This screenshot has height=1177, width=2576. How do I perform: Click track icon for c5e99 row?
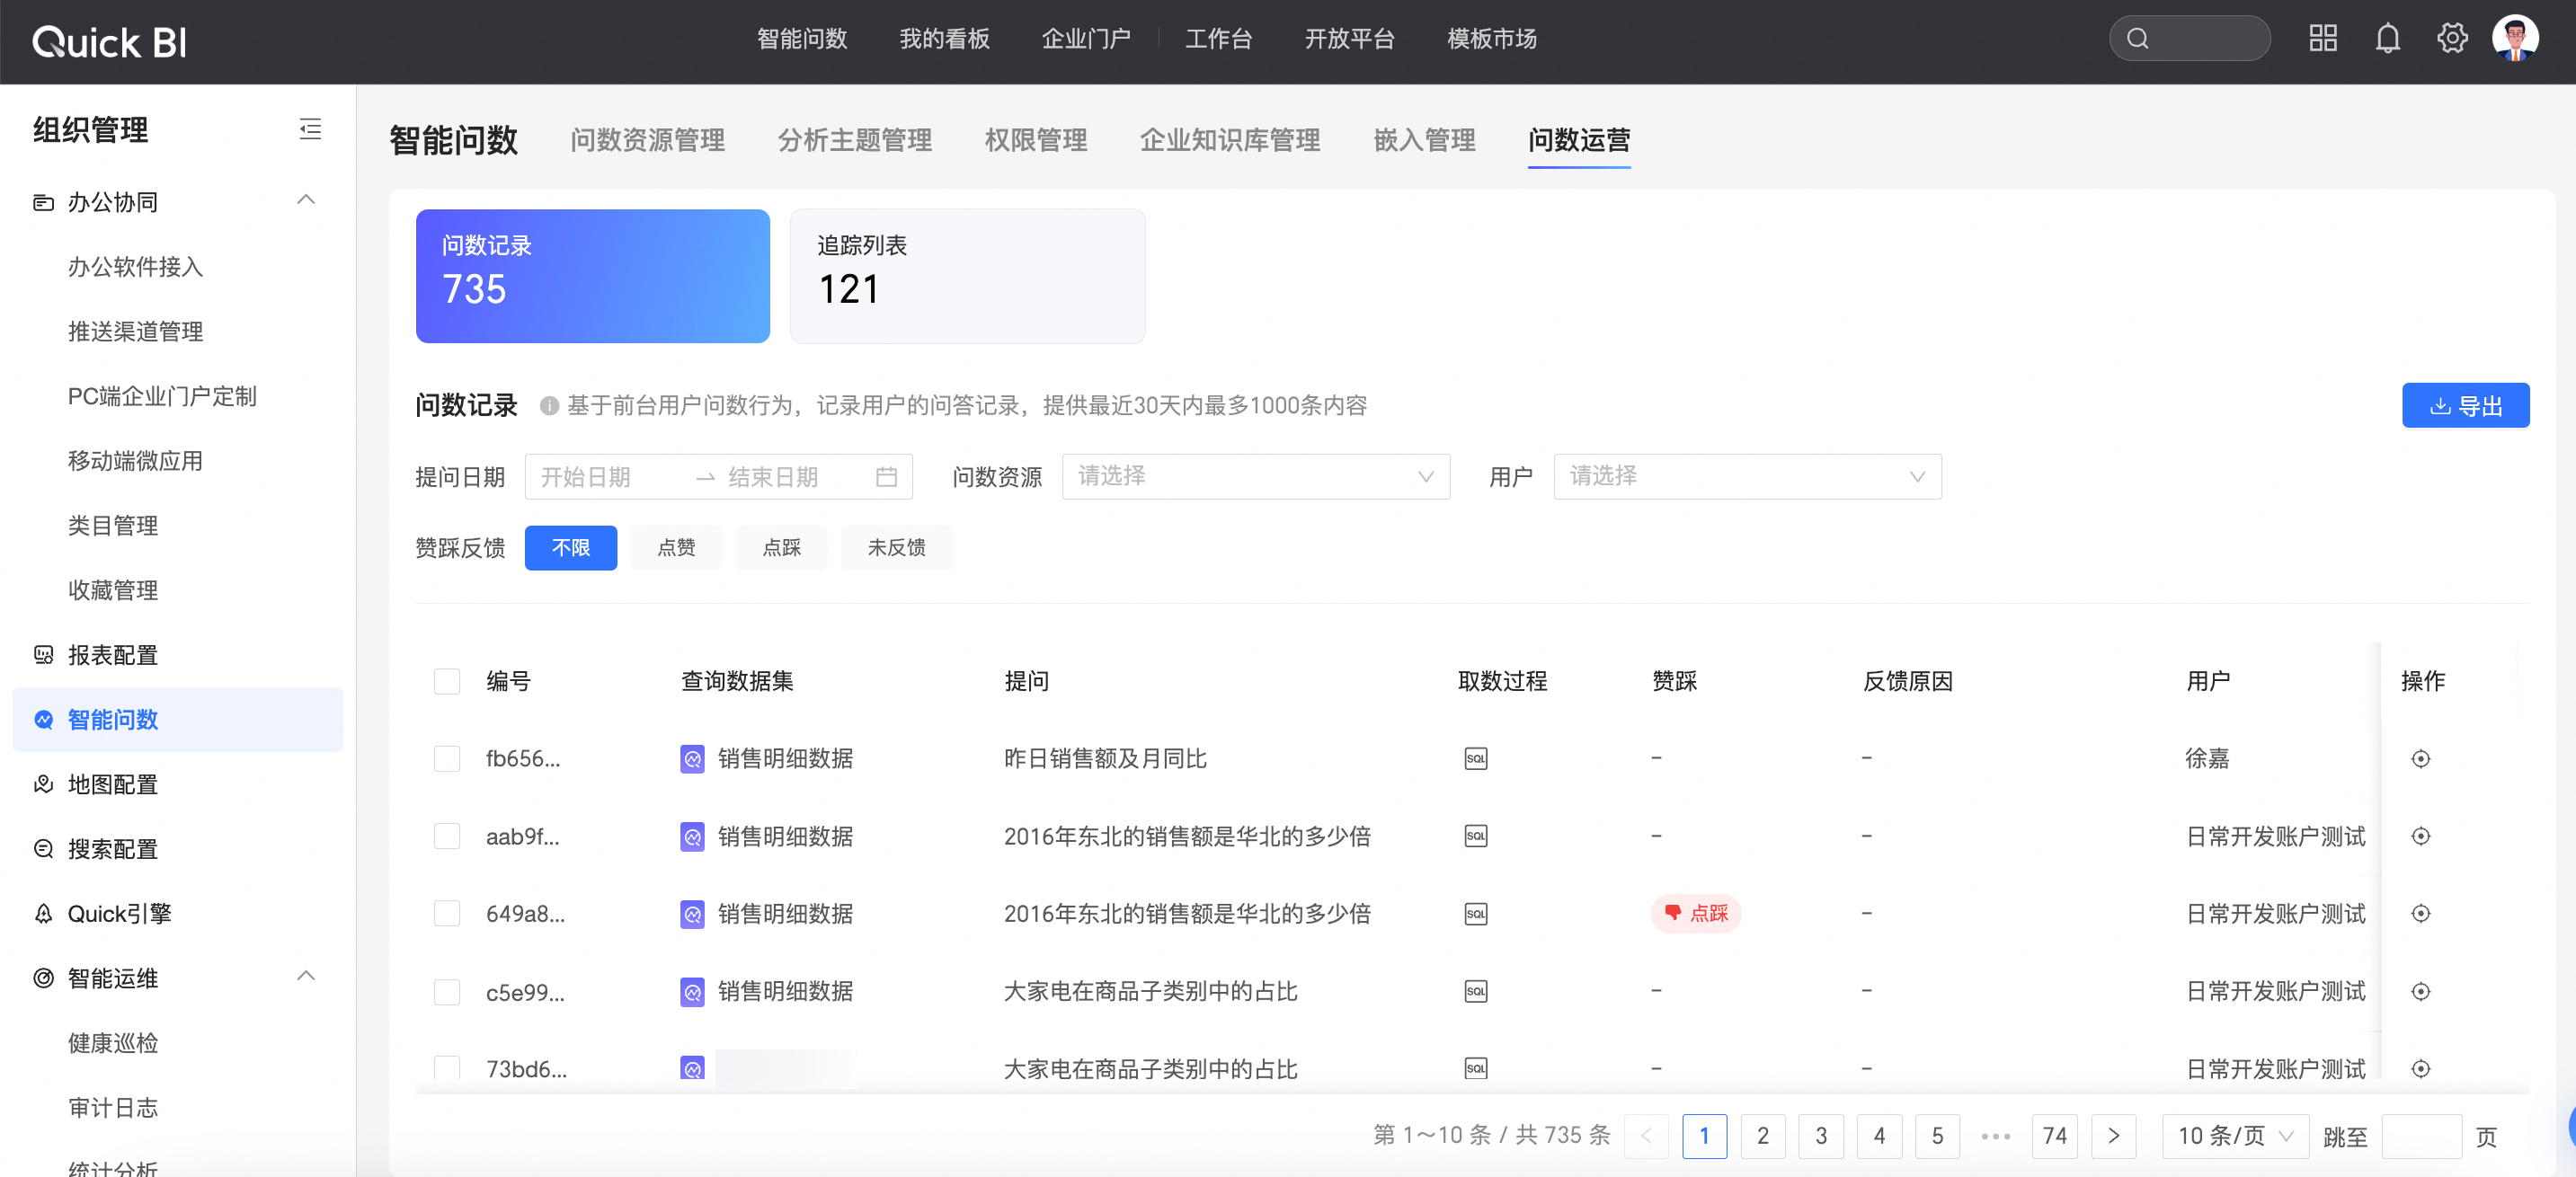pyautogui.click(x=2420, y=991)
